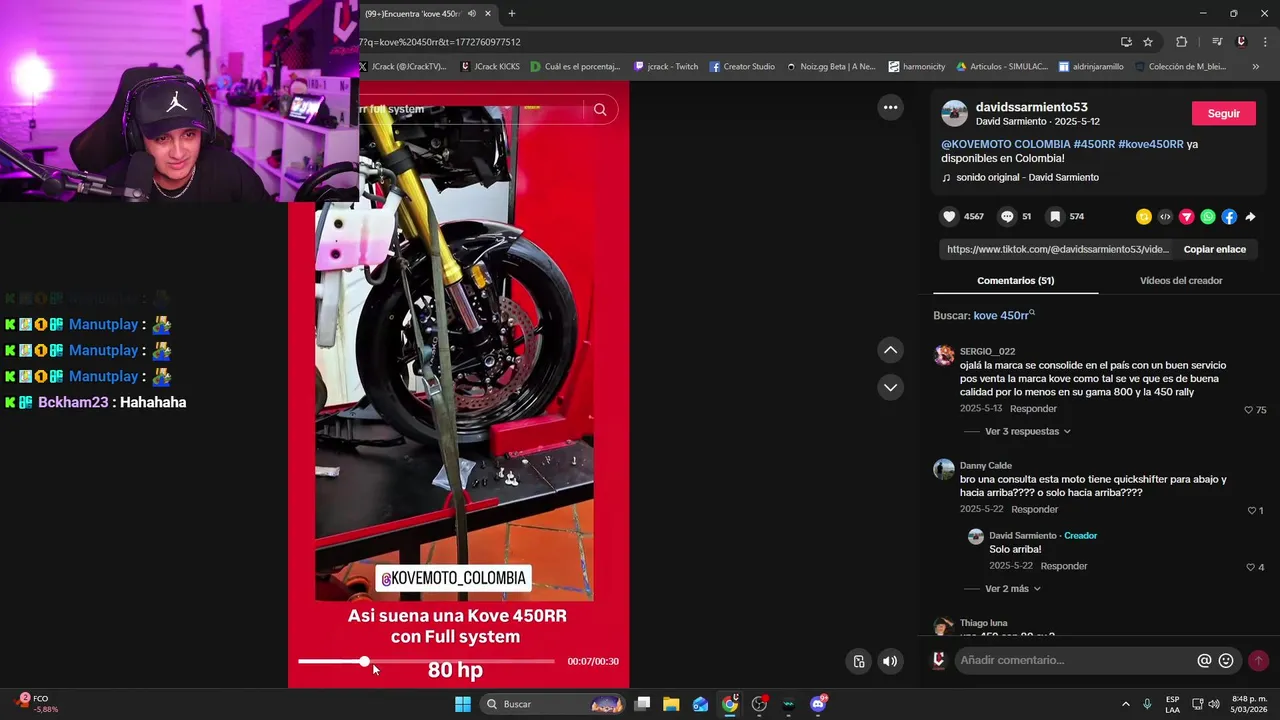Open more share options arrow
1280x720 pixels.
[x=1250, y=216]
